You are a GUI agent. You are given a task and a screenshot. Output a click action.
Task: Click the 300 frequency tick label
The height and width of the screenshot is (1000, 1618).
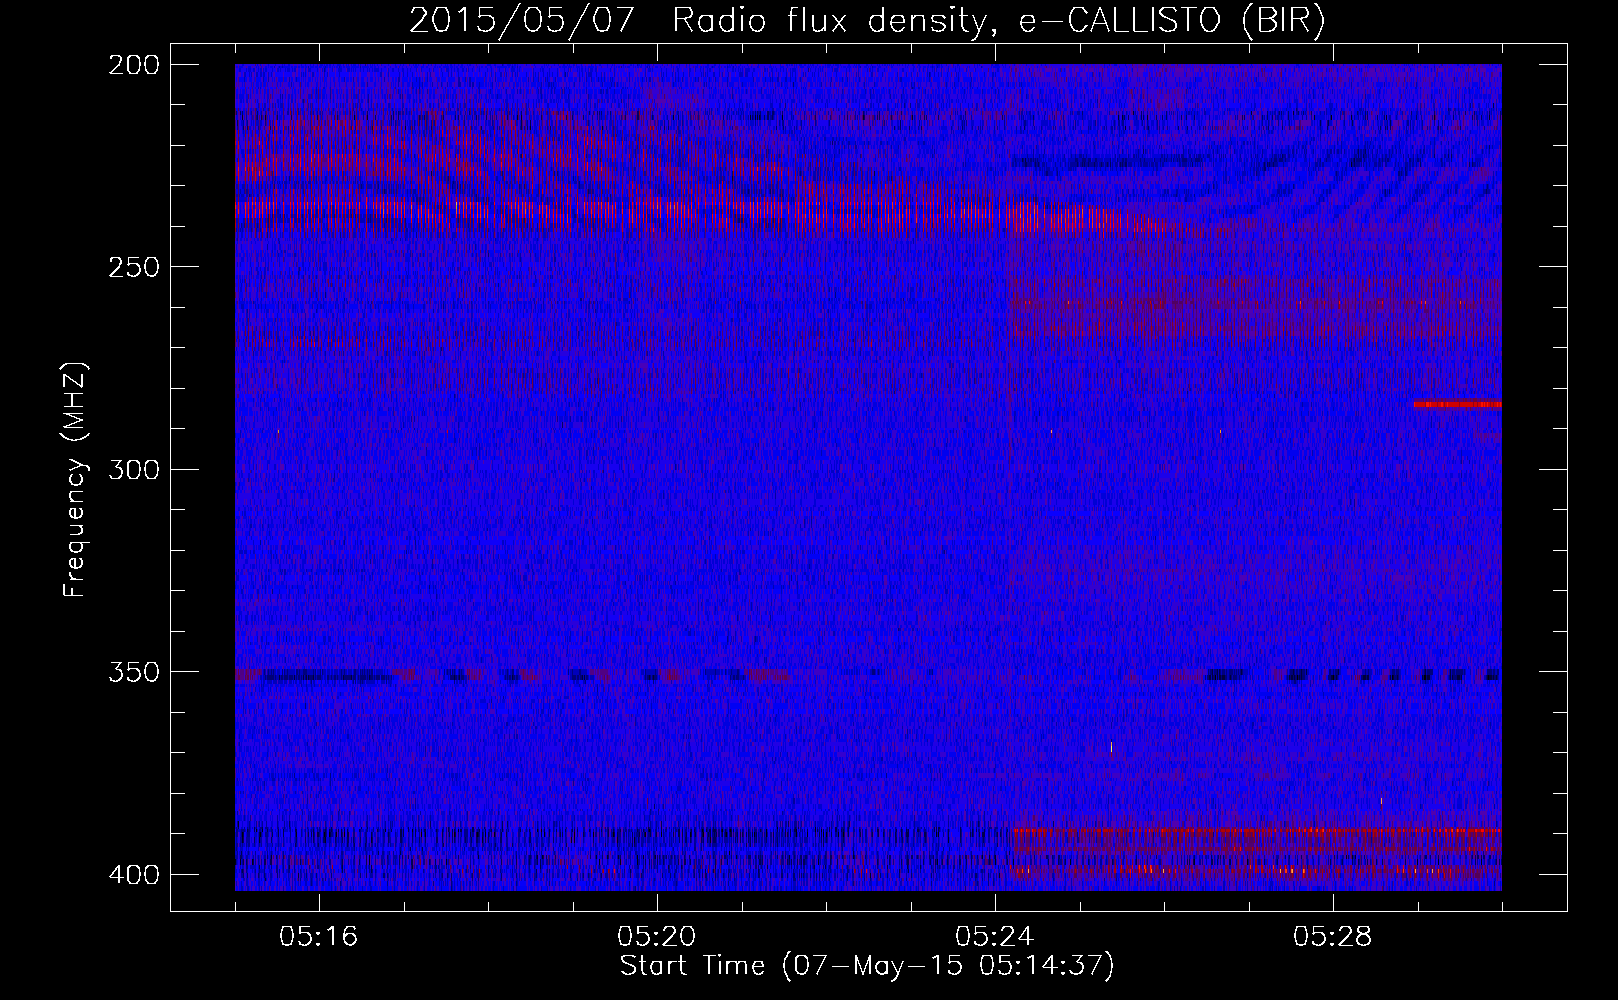(x=133, y=469)
